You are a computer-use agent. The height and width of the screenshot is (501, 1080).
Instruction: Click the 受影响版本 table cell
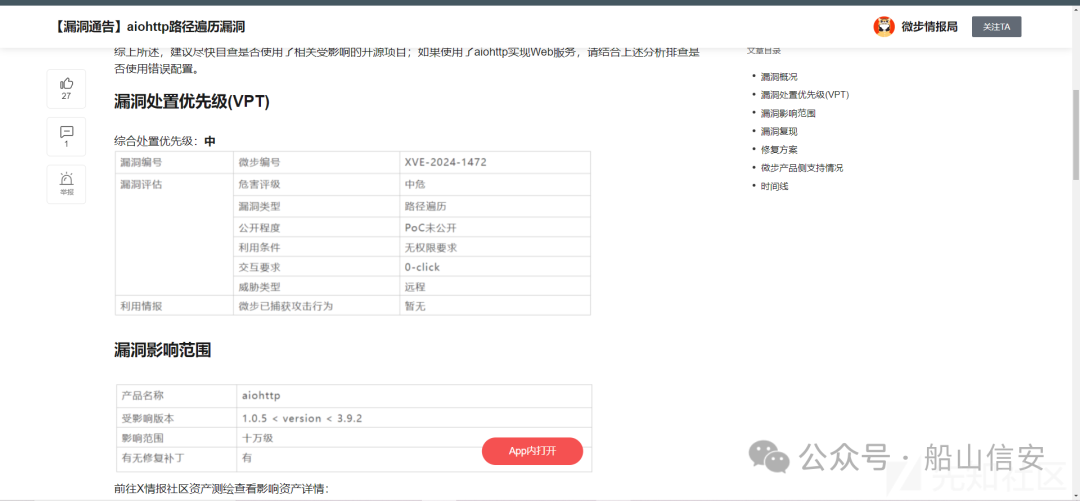click(176, 418)
